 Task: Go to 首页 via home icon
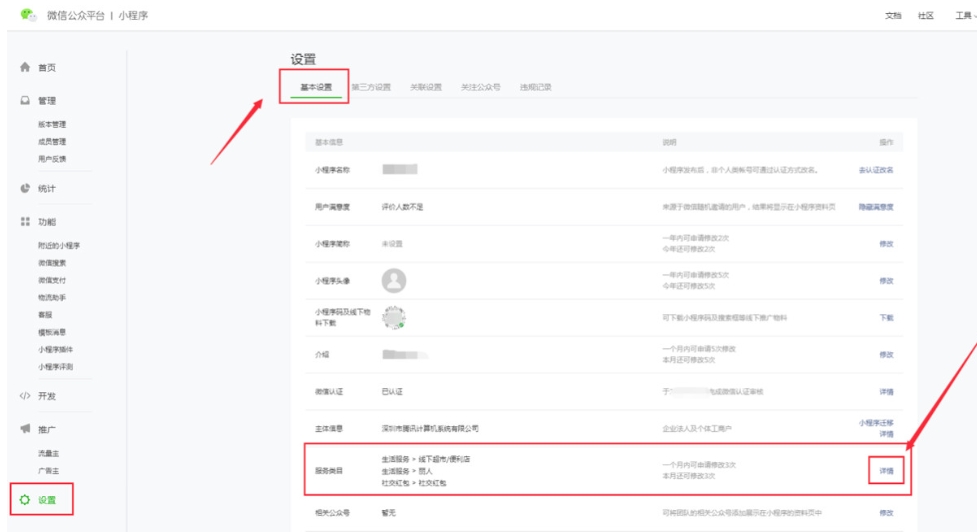click(x=25, y=68)
